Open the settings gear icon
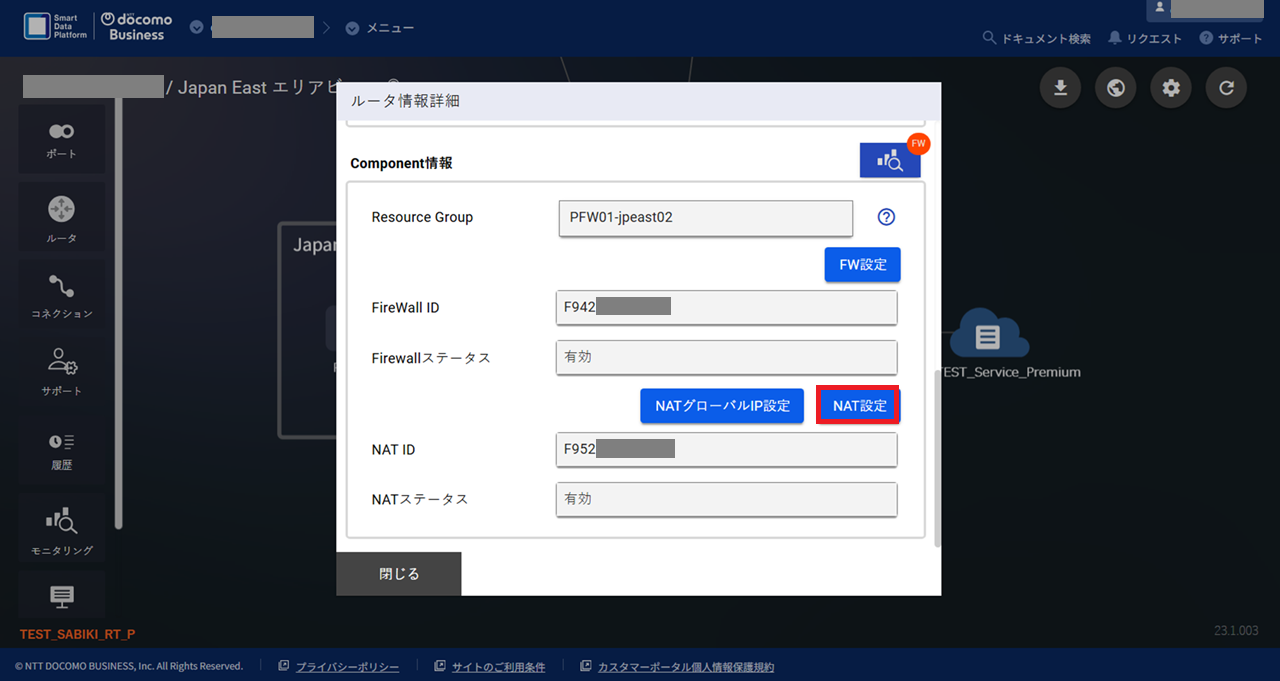1280x681 pixels. click(x=1170, y=88)
